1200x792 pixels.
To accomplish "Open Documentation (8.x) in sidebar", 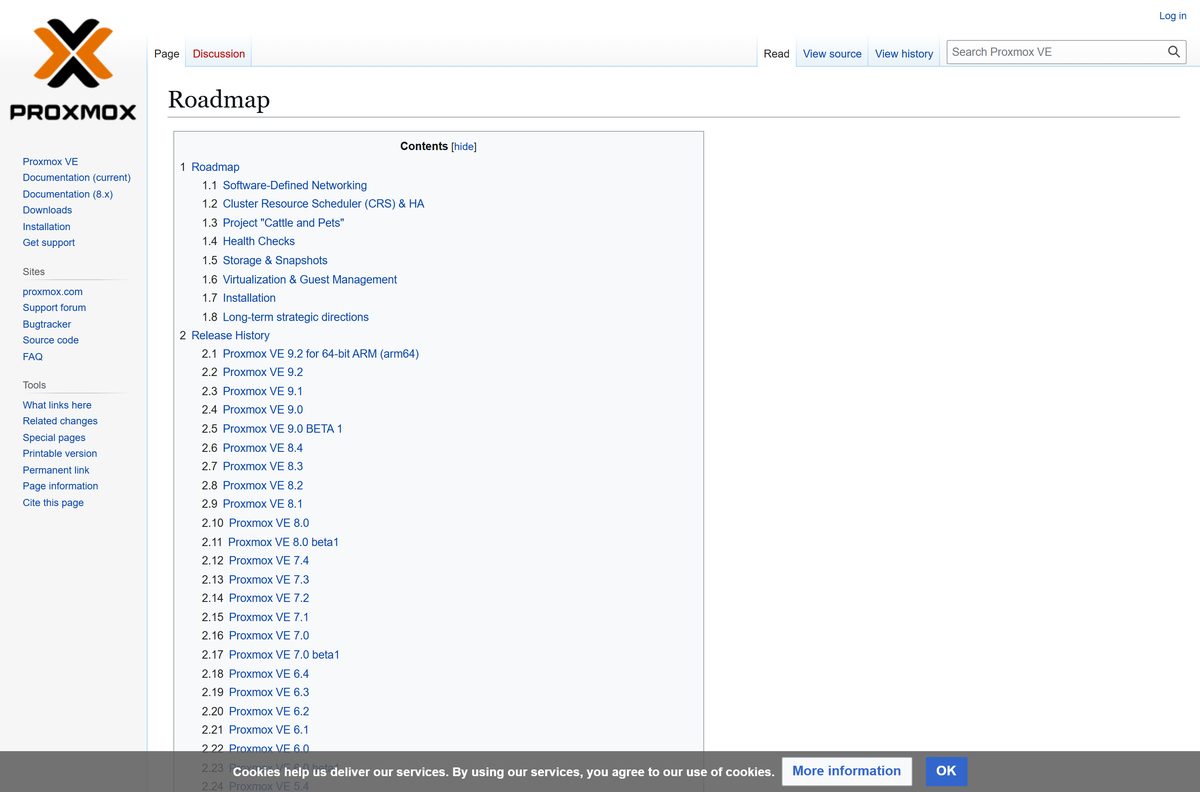I will [x=68, y=194].
